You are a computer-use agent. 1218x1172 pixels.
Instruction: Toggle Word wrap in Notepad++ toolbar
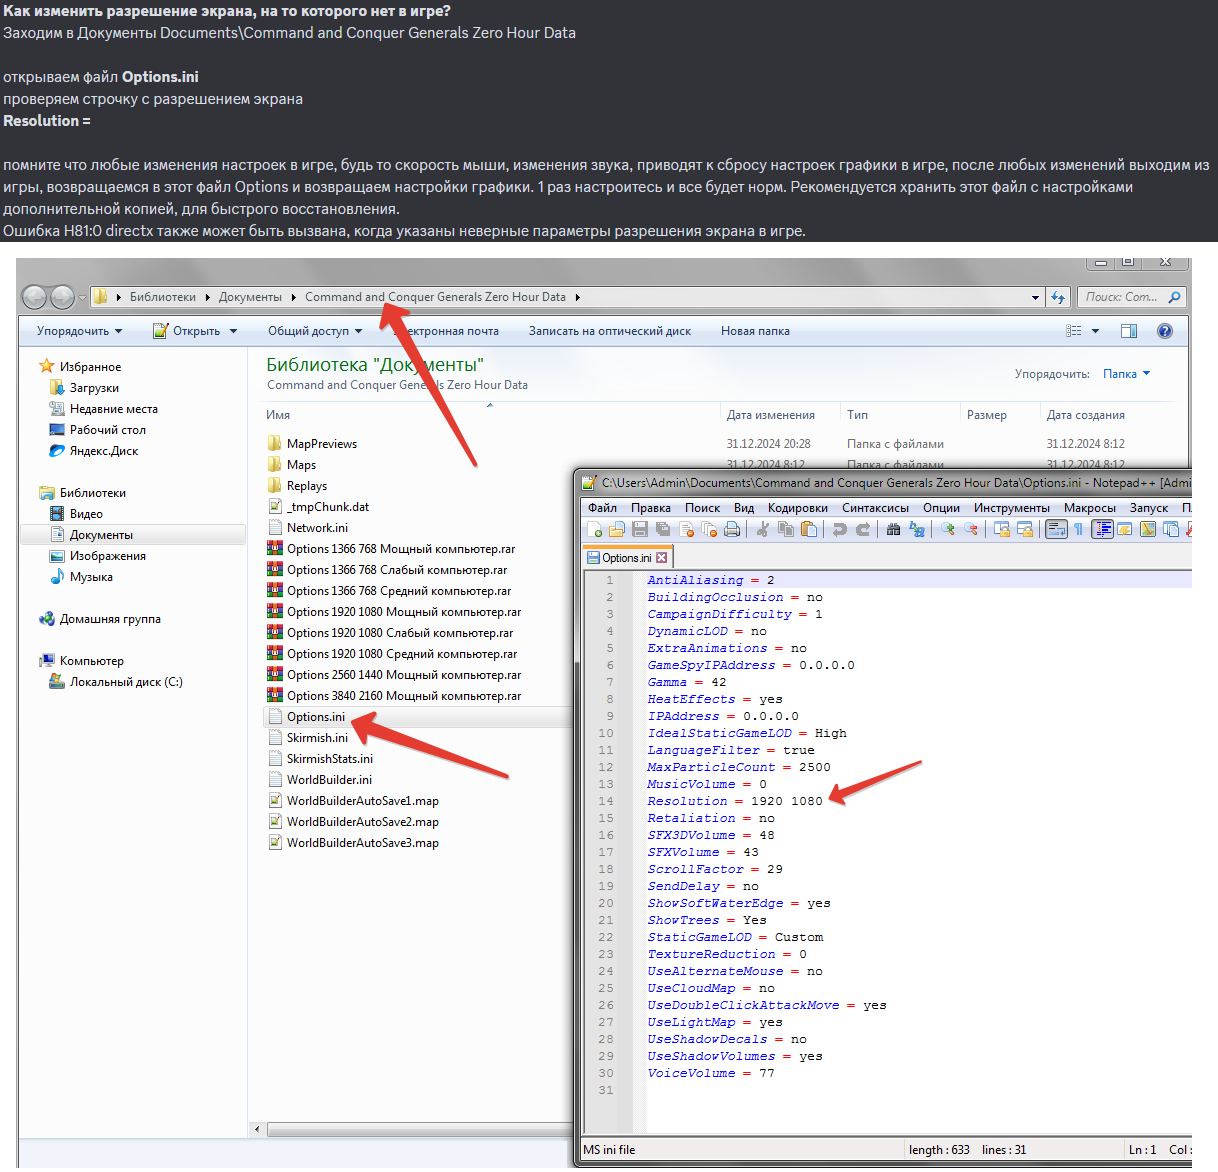[x=1056, y=529]
